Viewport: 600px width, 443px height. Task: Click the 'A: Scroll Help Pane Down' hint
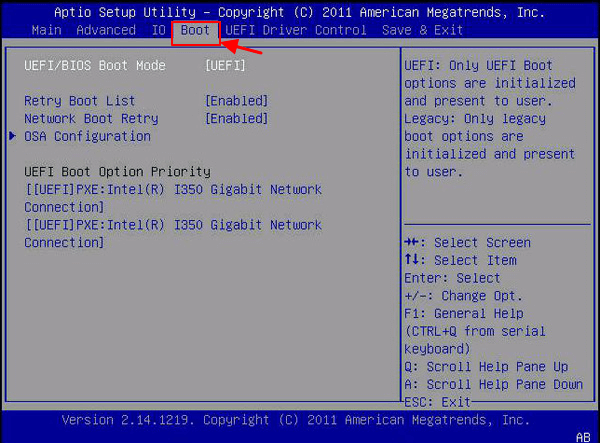[494, 384]
